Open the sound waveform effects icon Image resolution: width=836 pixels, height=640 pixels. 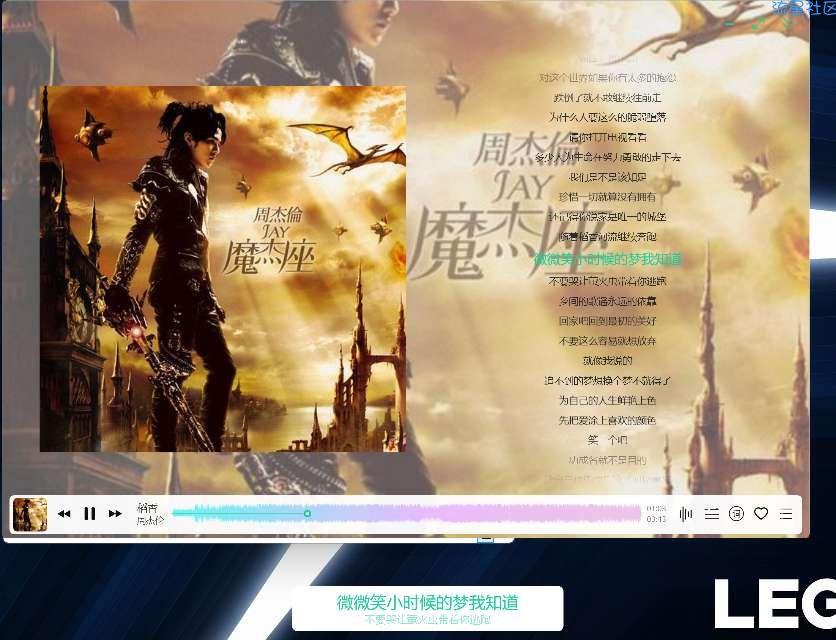tap(686, 514)
